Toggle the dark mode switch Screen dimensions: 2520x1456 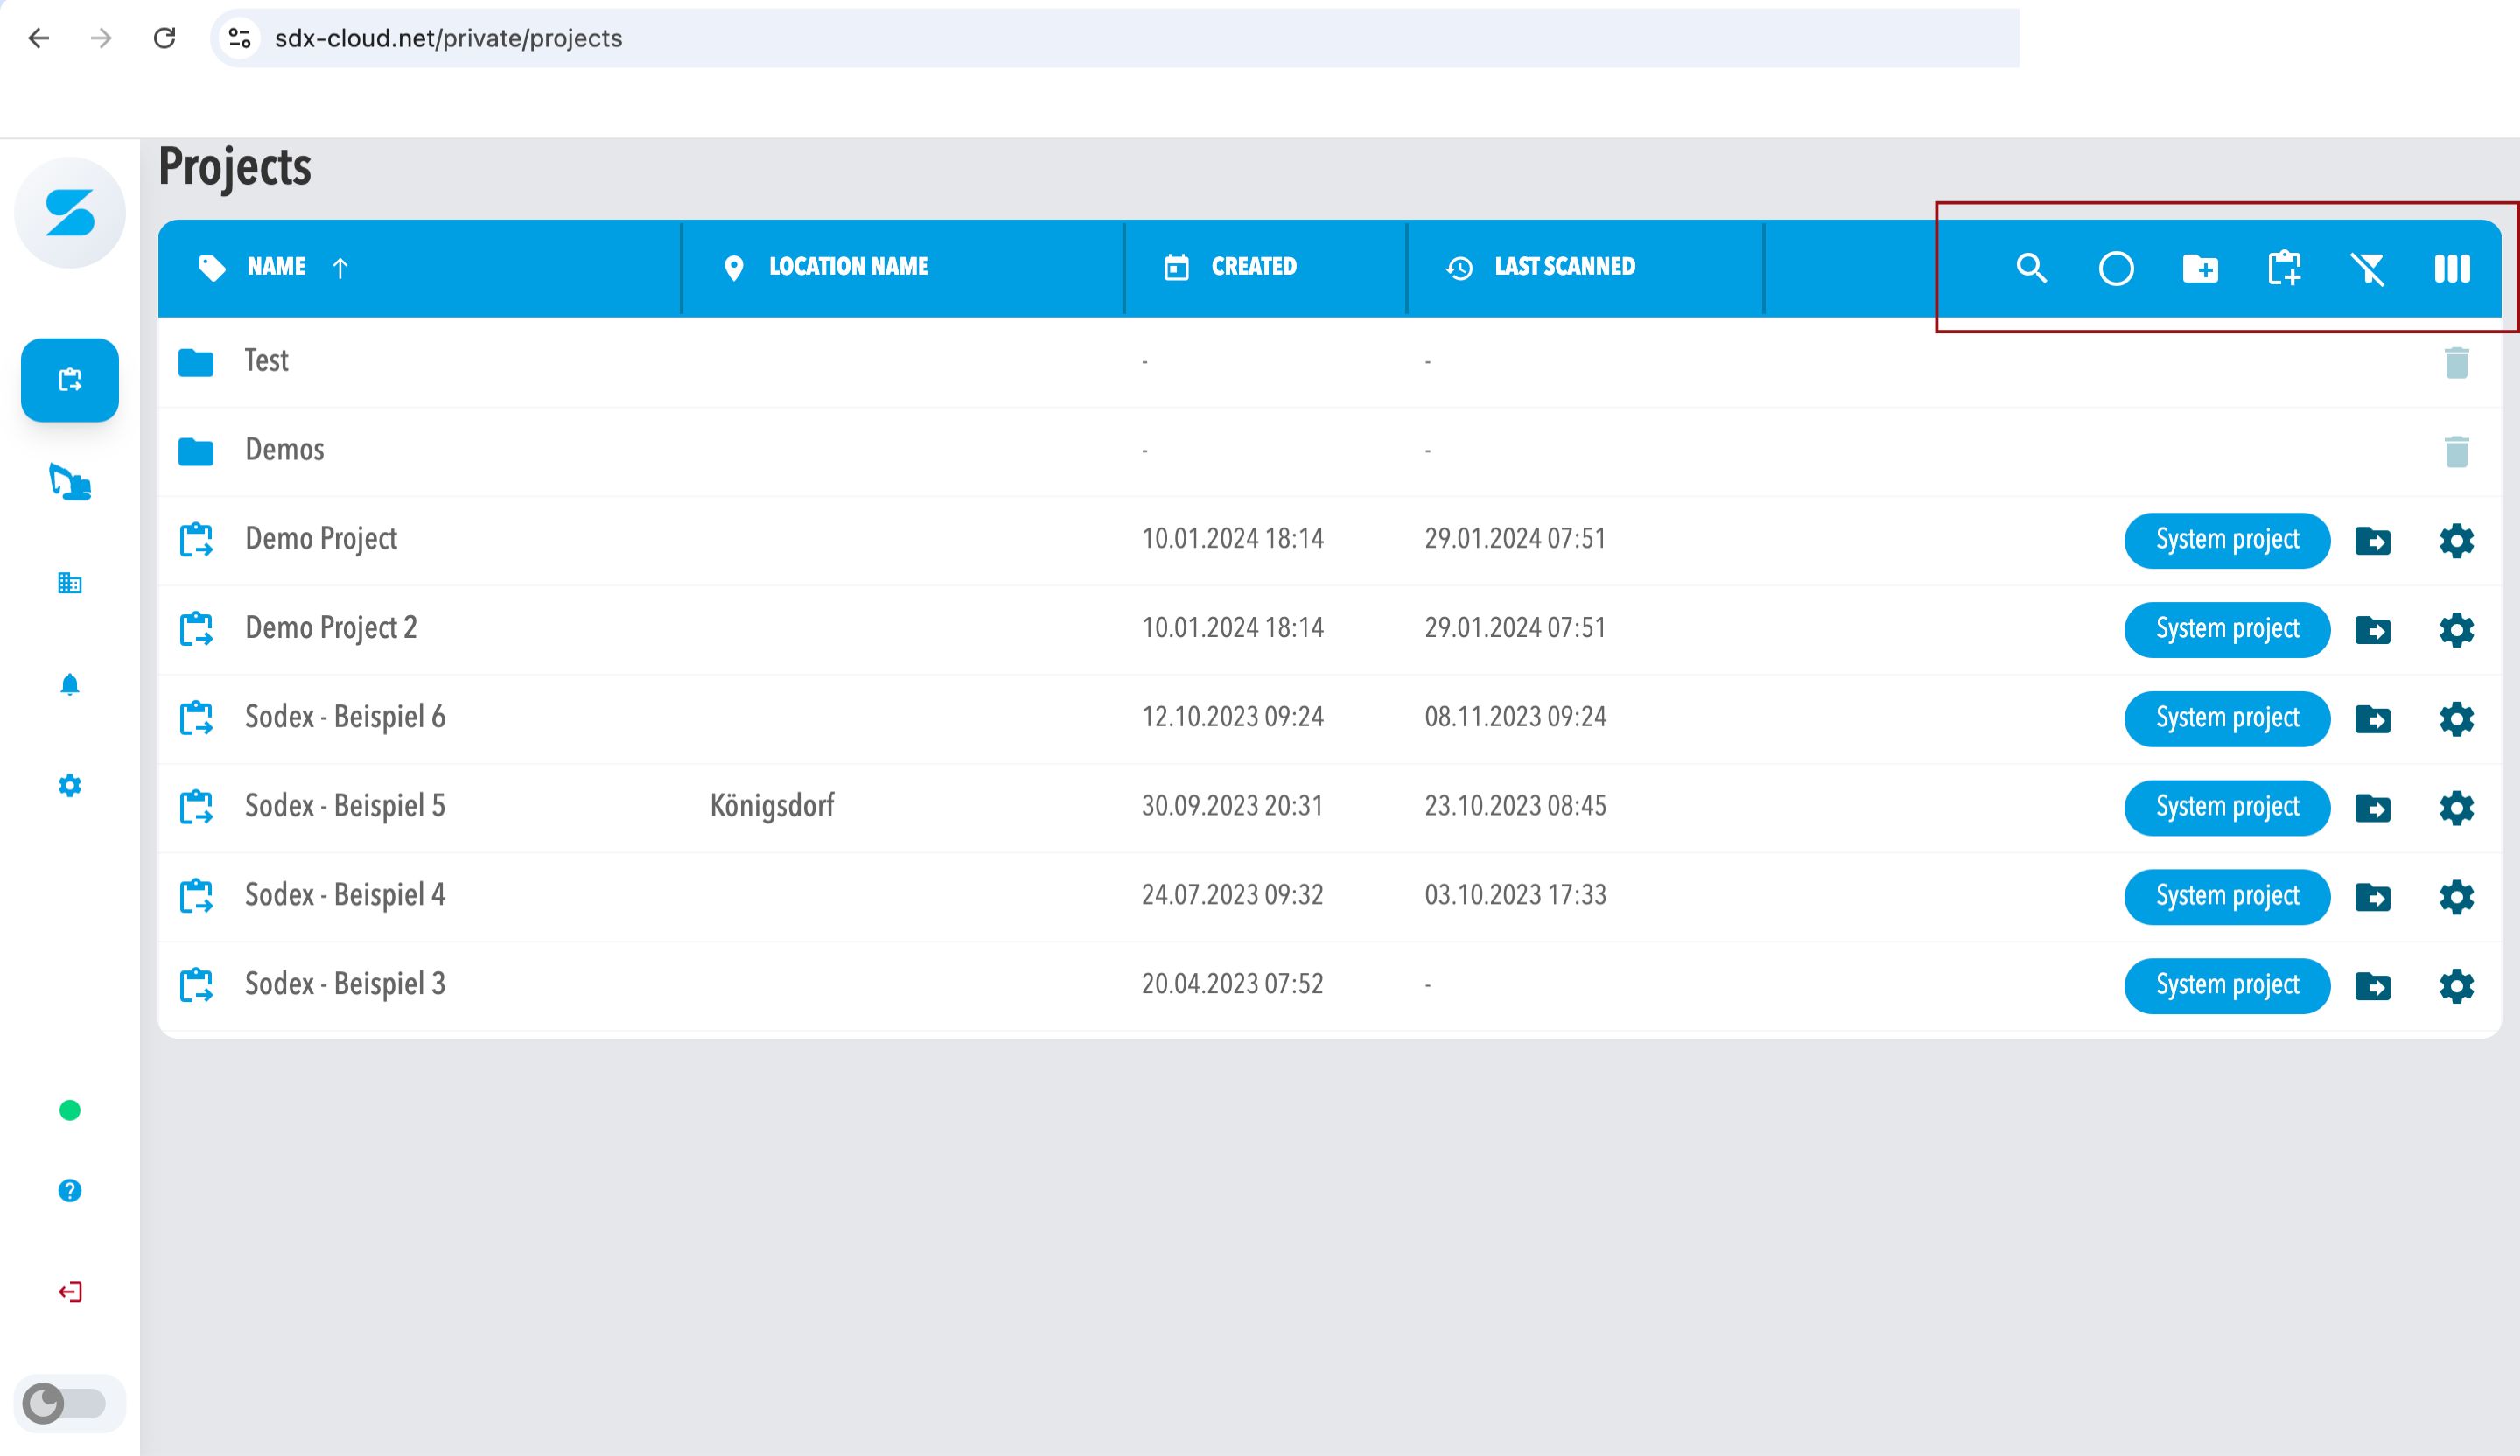tap(66, 1402)
